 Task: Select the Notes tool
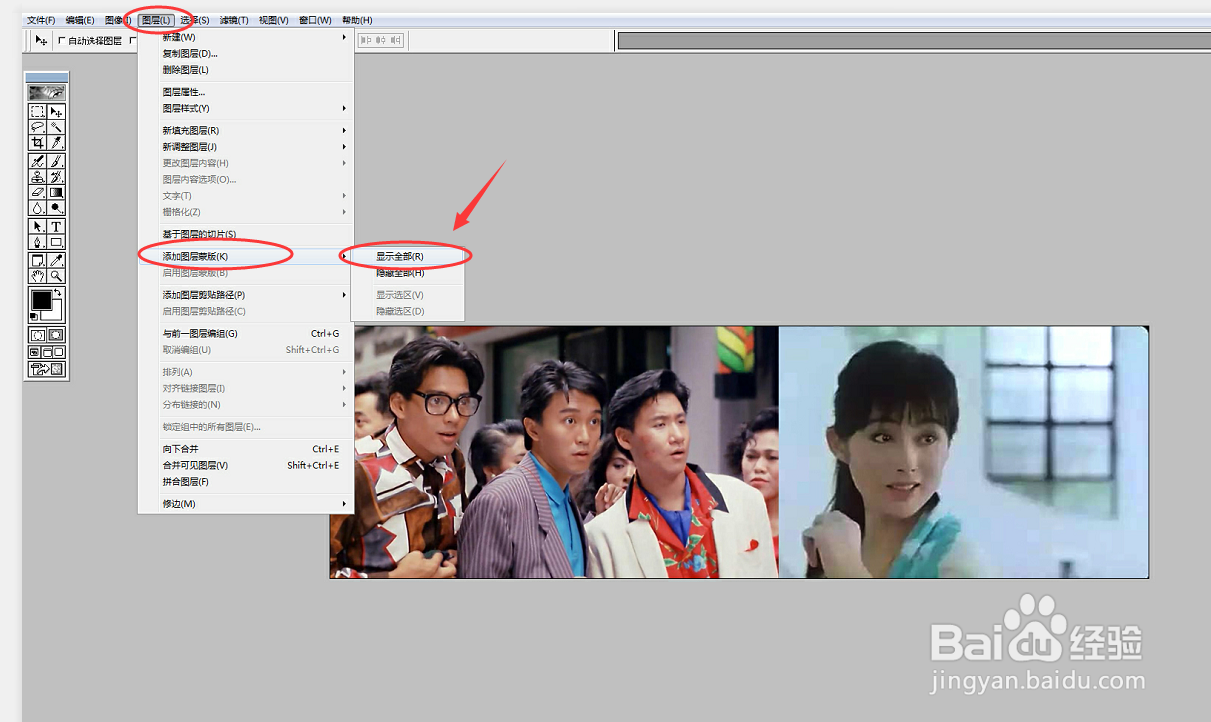tap(37, 261)
